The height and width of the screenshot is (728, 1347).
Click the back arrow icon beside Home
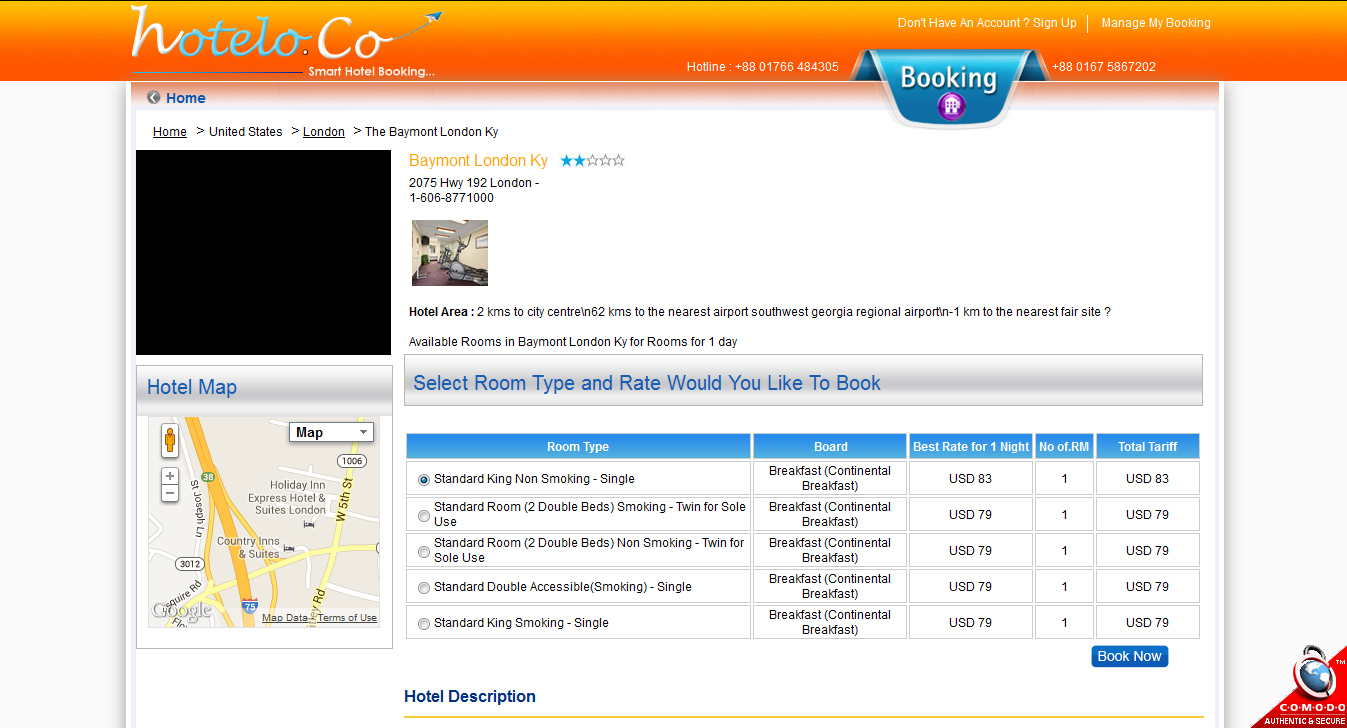(x=153, y=98)
